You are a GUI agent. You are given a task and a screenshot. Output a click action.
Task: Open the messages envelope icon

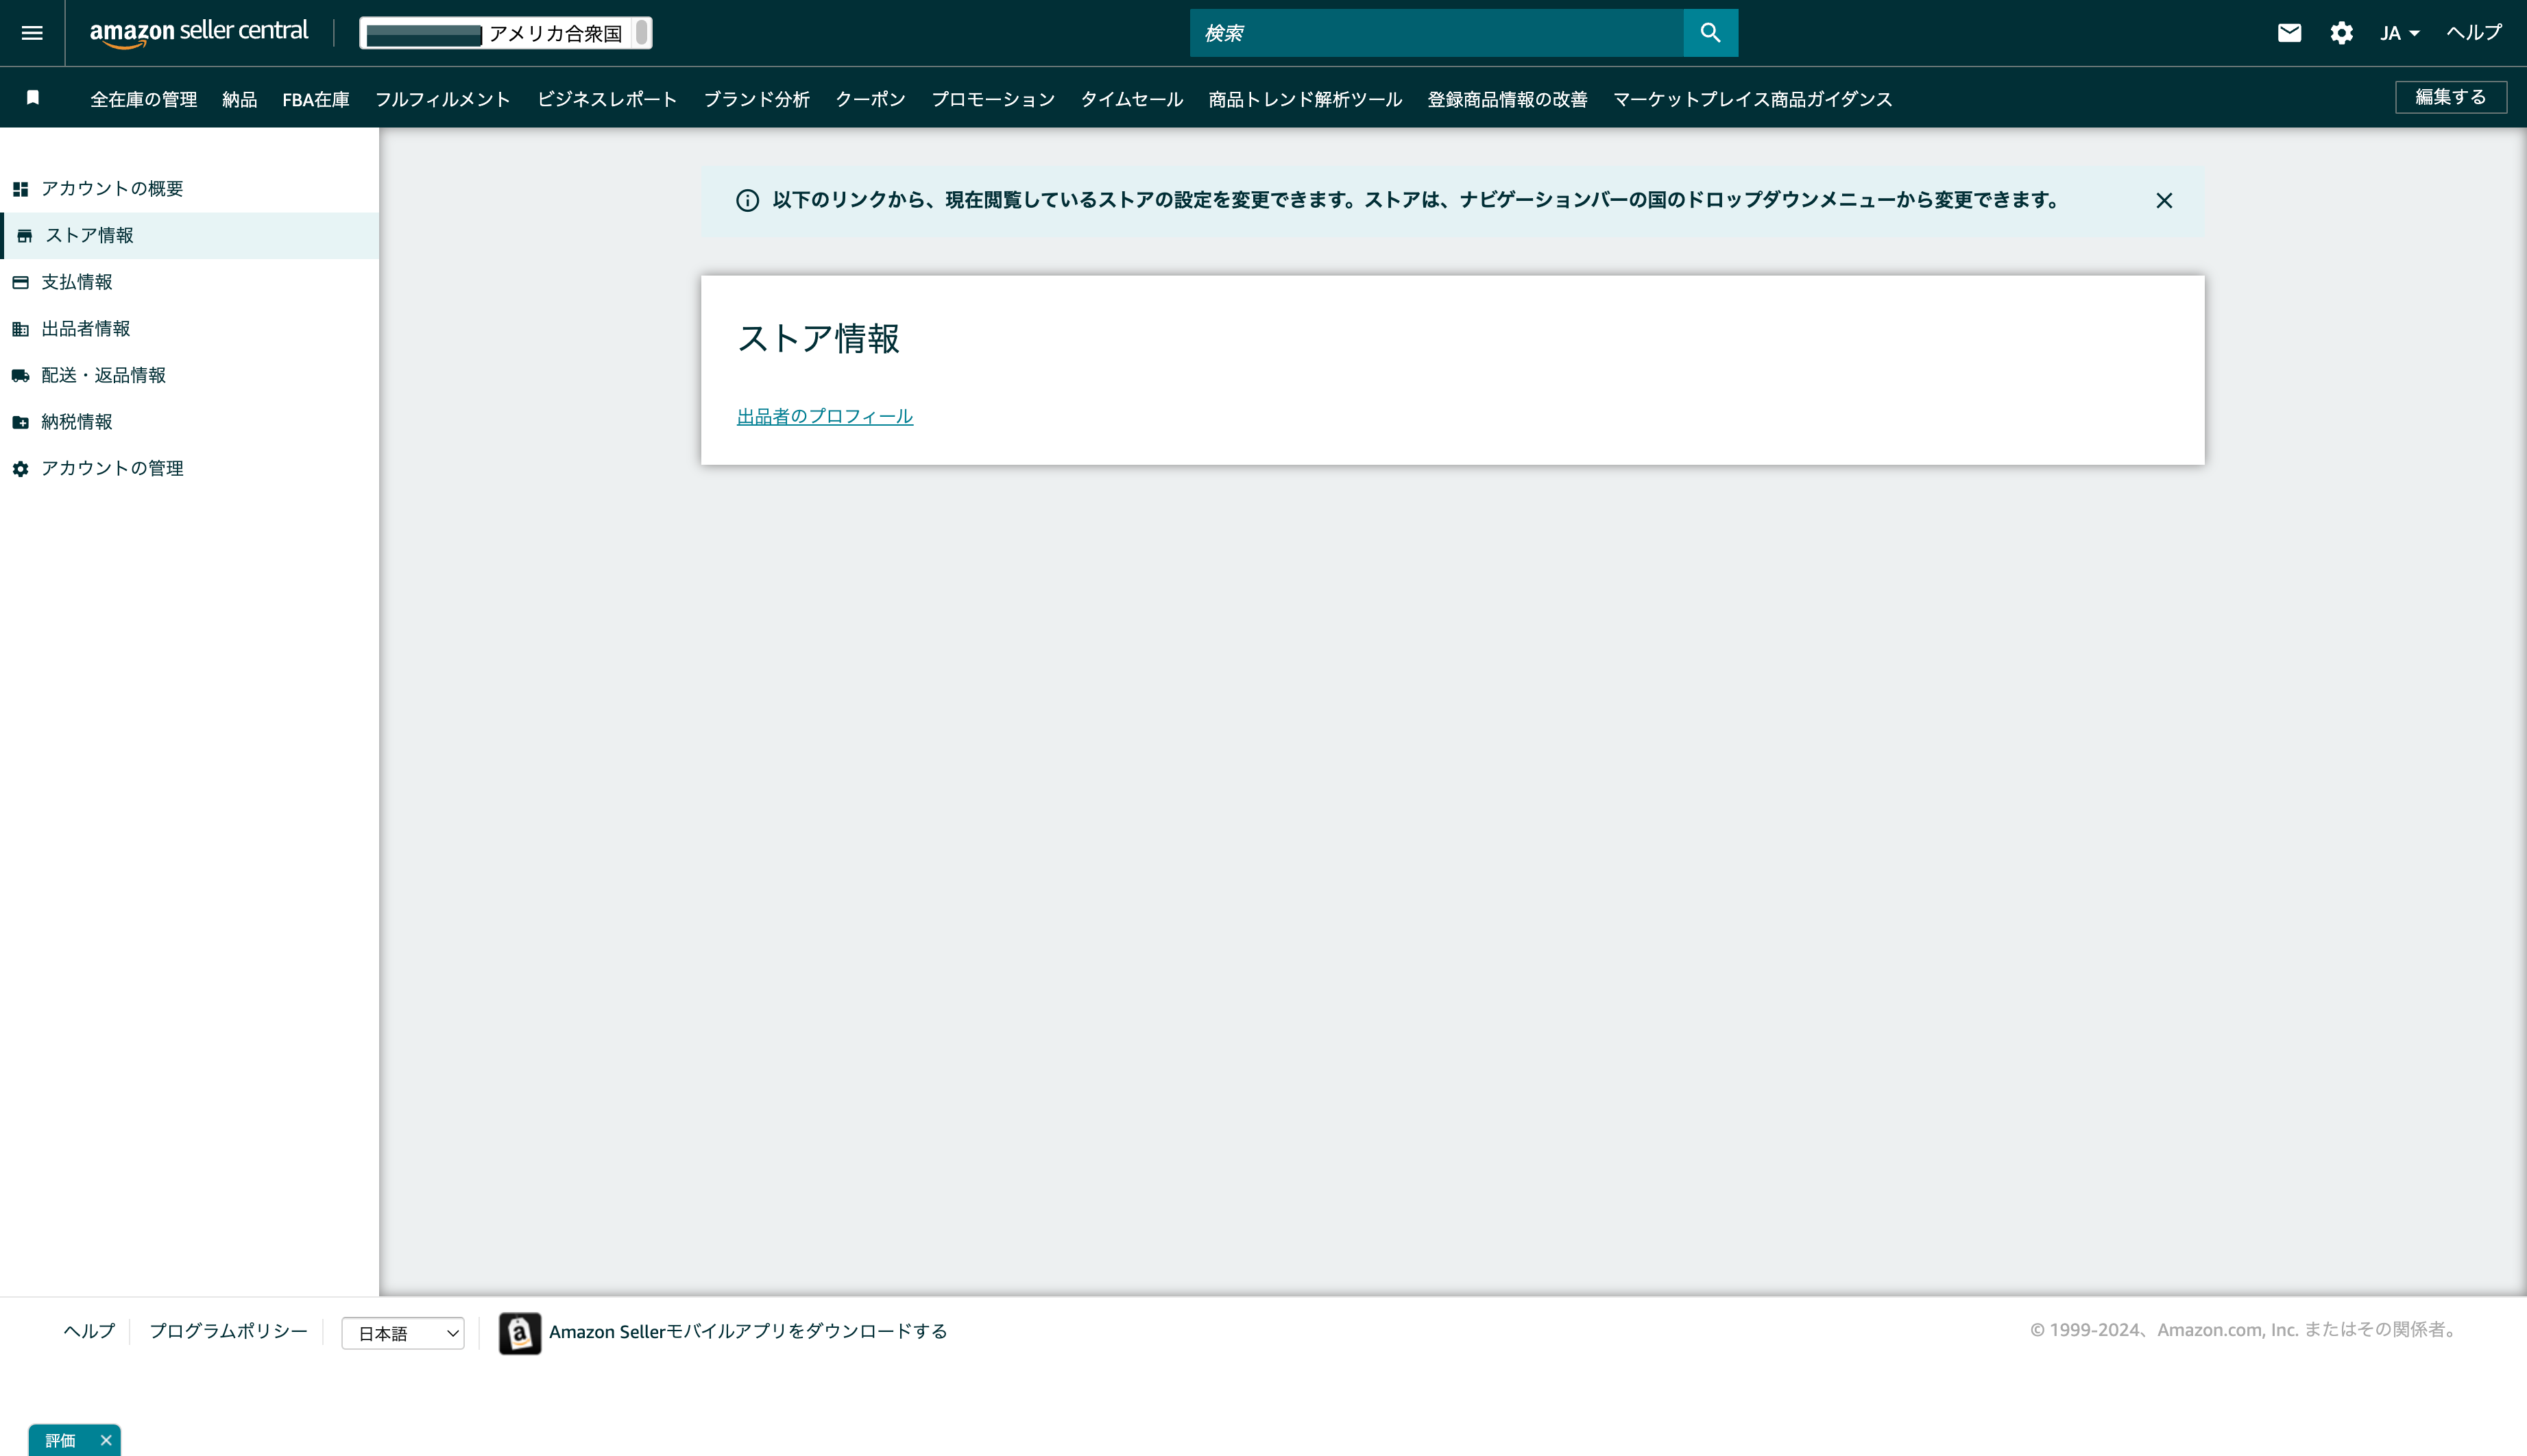[x=2289, y=33]
